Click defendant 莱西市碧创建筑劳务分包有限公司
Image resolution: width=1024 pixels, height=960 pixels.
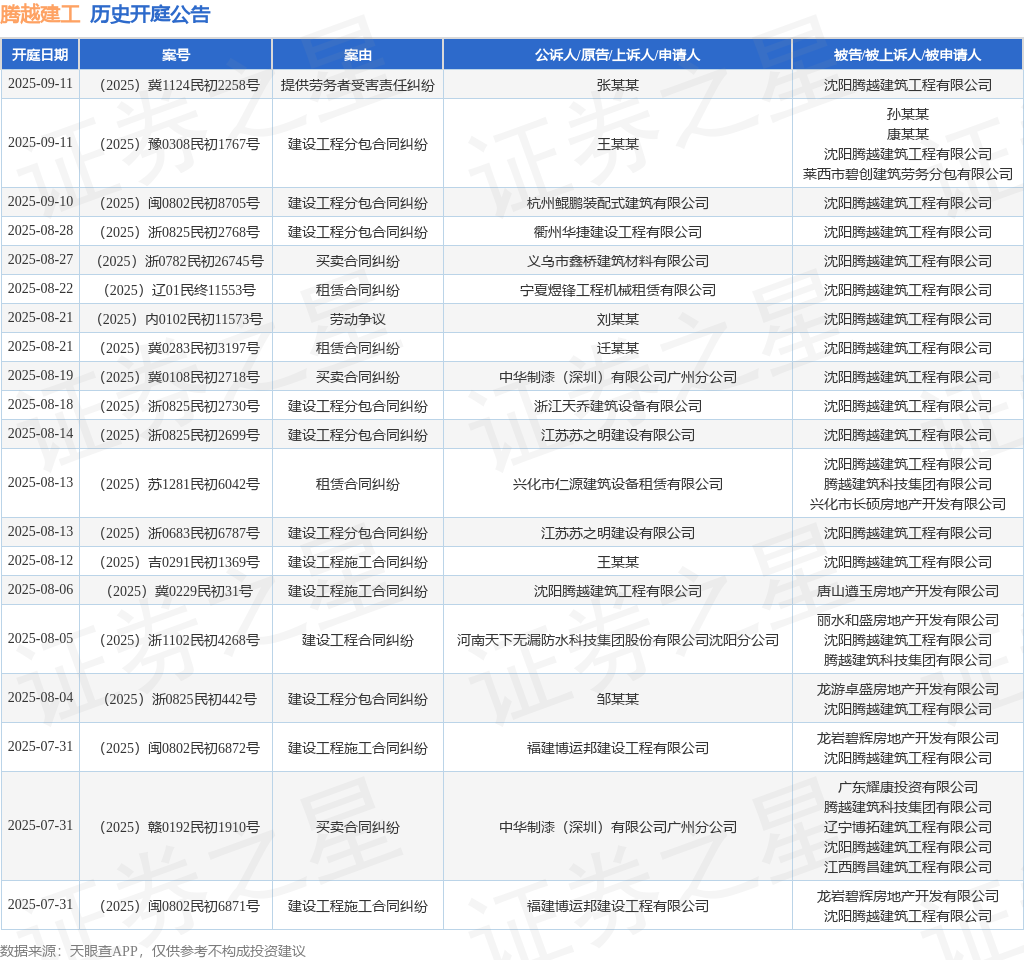coord(908,174)
